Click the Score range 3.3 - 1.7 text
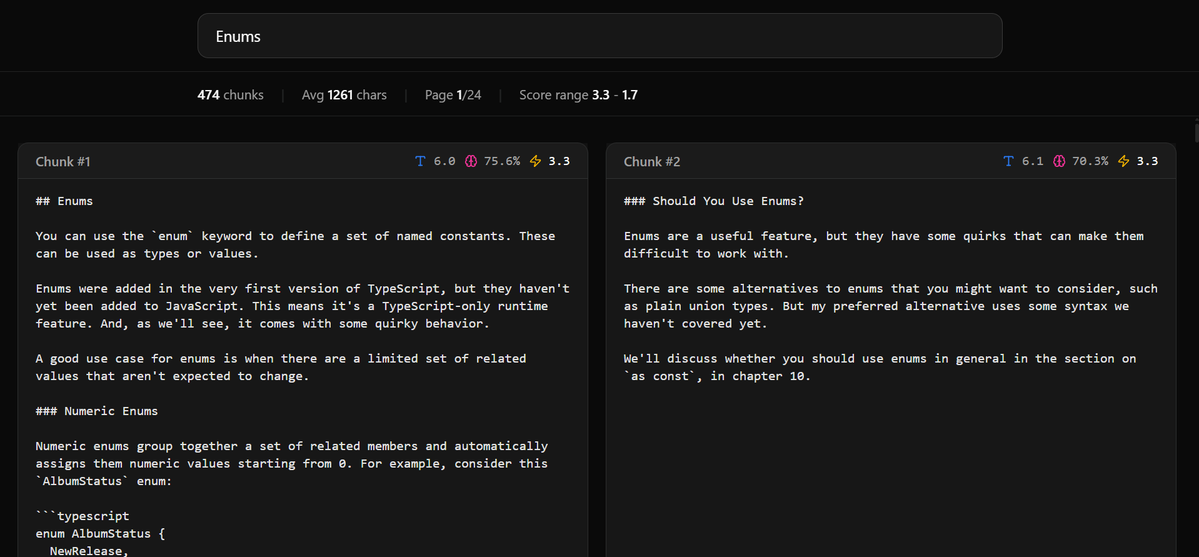Image resolution: width=1199 pixels, height=557 pixels. (578, 95)
